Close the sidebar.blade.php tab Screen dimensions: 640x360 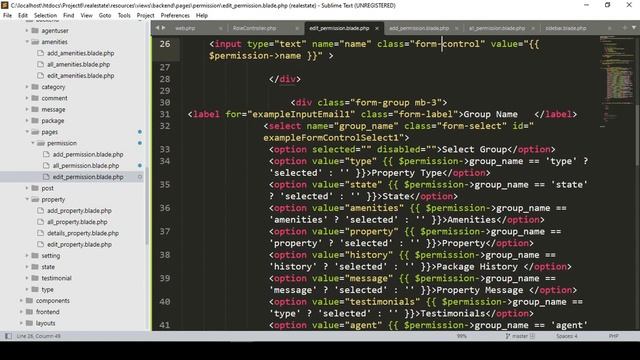point(609,28)
